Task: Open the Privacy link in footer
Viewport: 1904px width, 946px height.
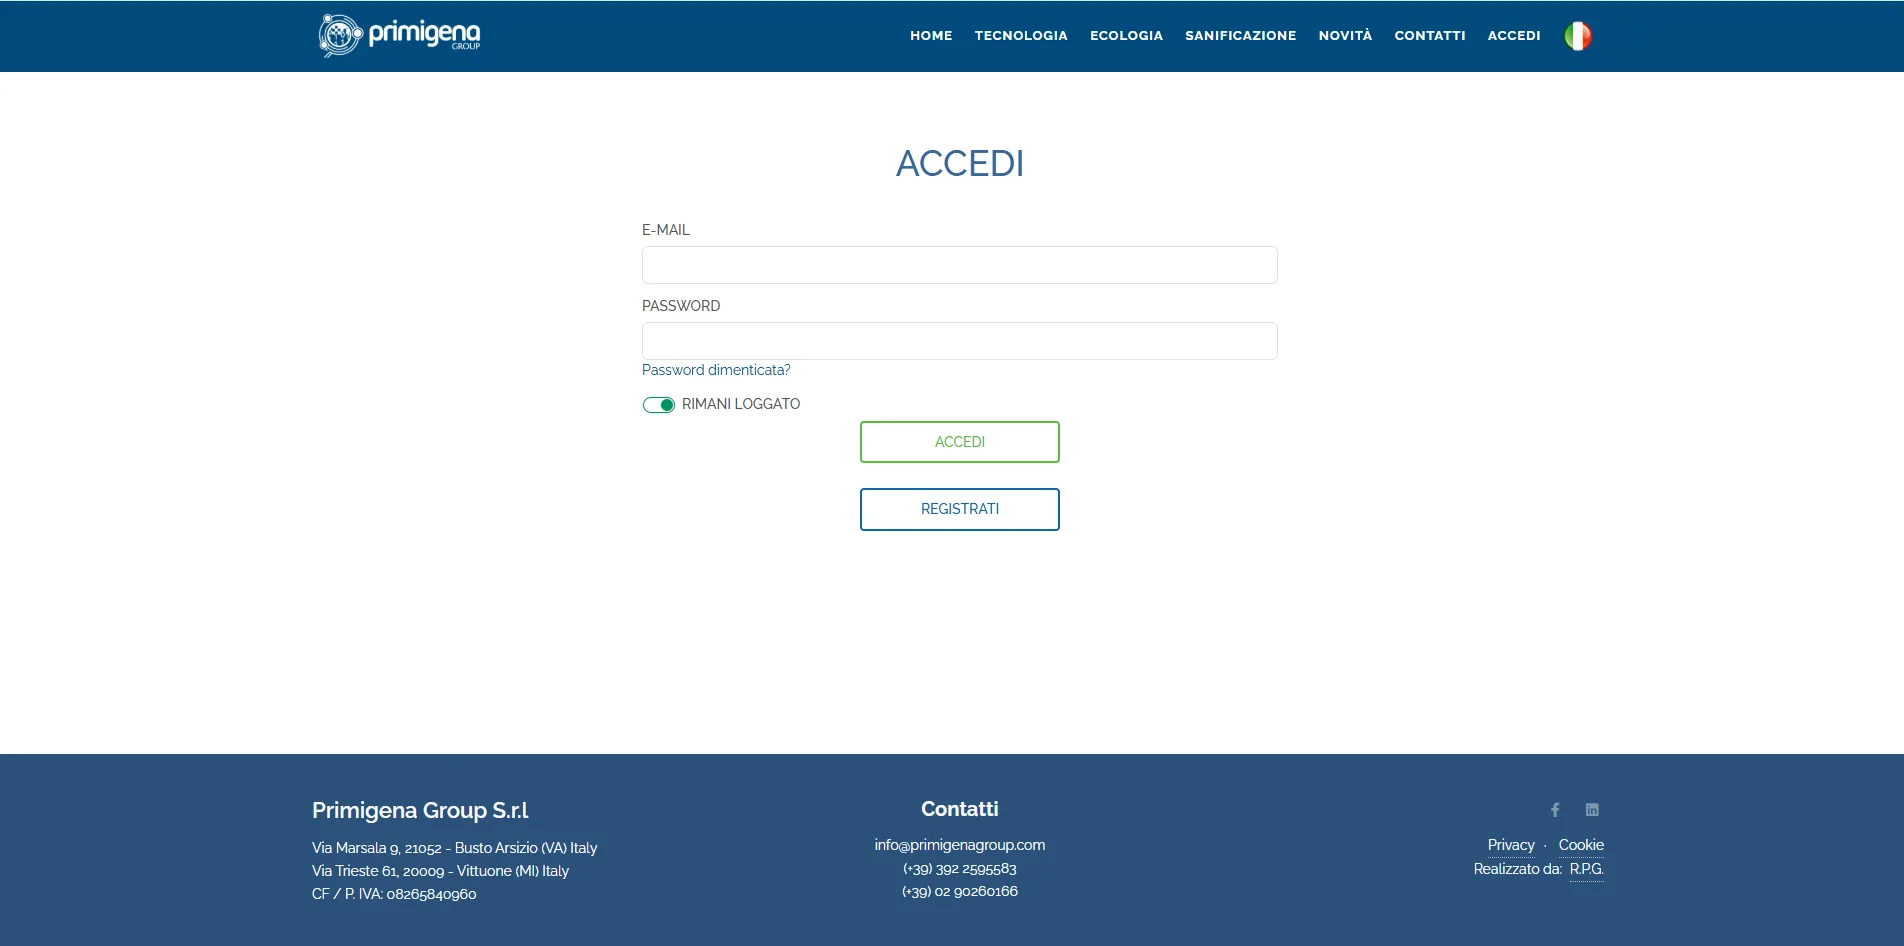Action: click(1511, 845)
